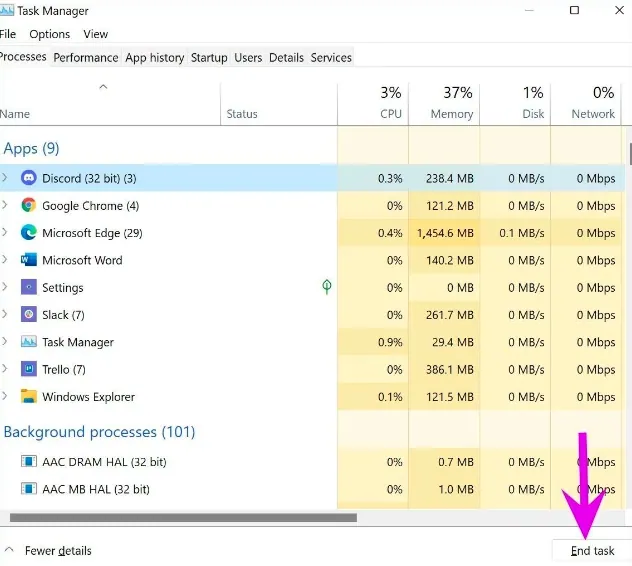Click the 386.1 MB Trello memory value
Image resolution: width=632 pixels, height=566 pixels.
point(450,370)
